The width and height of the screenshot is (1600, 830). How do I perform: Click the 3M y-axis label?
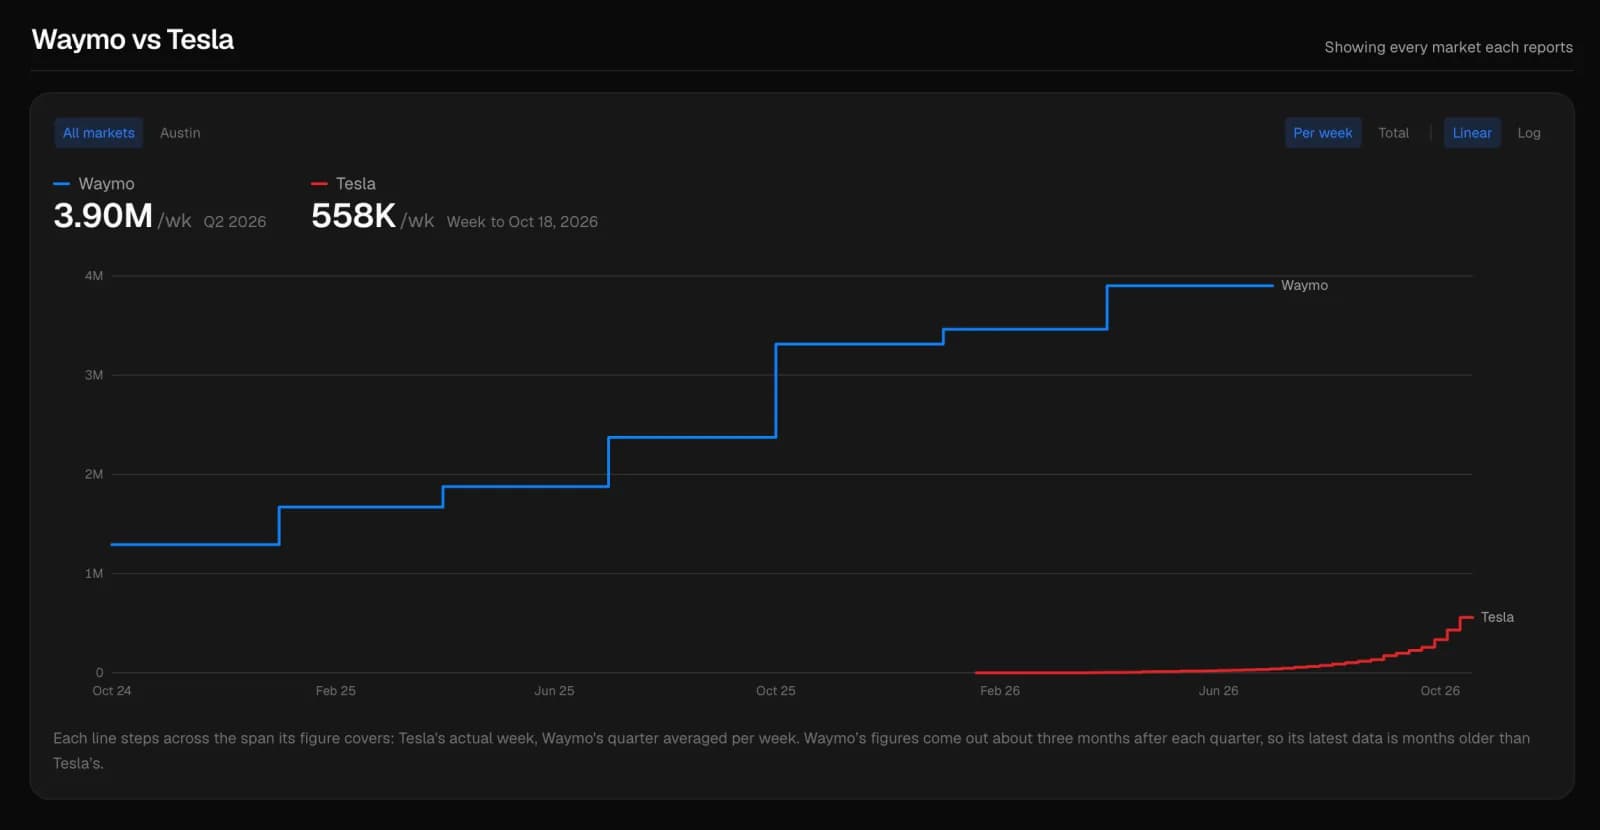pos(94,375)
